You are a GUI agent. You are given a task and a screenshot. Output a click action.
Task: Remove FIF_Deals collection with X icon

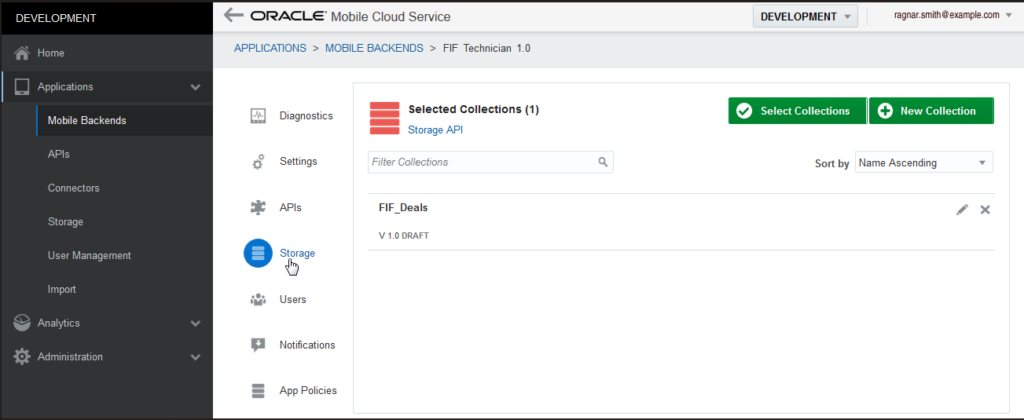pos(985,210)
